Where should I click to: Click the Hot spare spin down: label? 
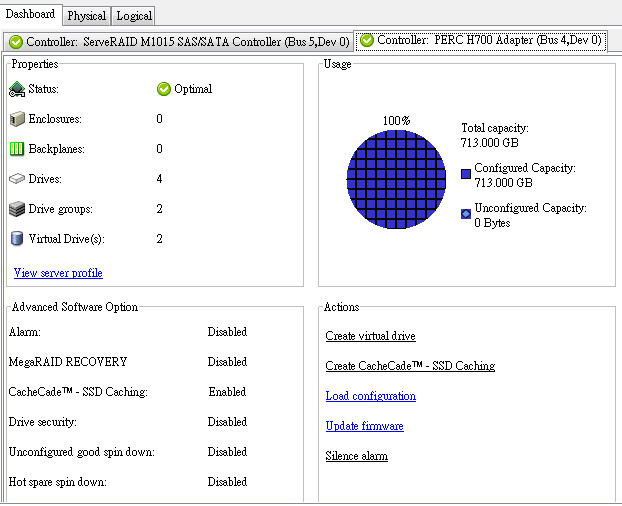(x=58, y=482)
